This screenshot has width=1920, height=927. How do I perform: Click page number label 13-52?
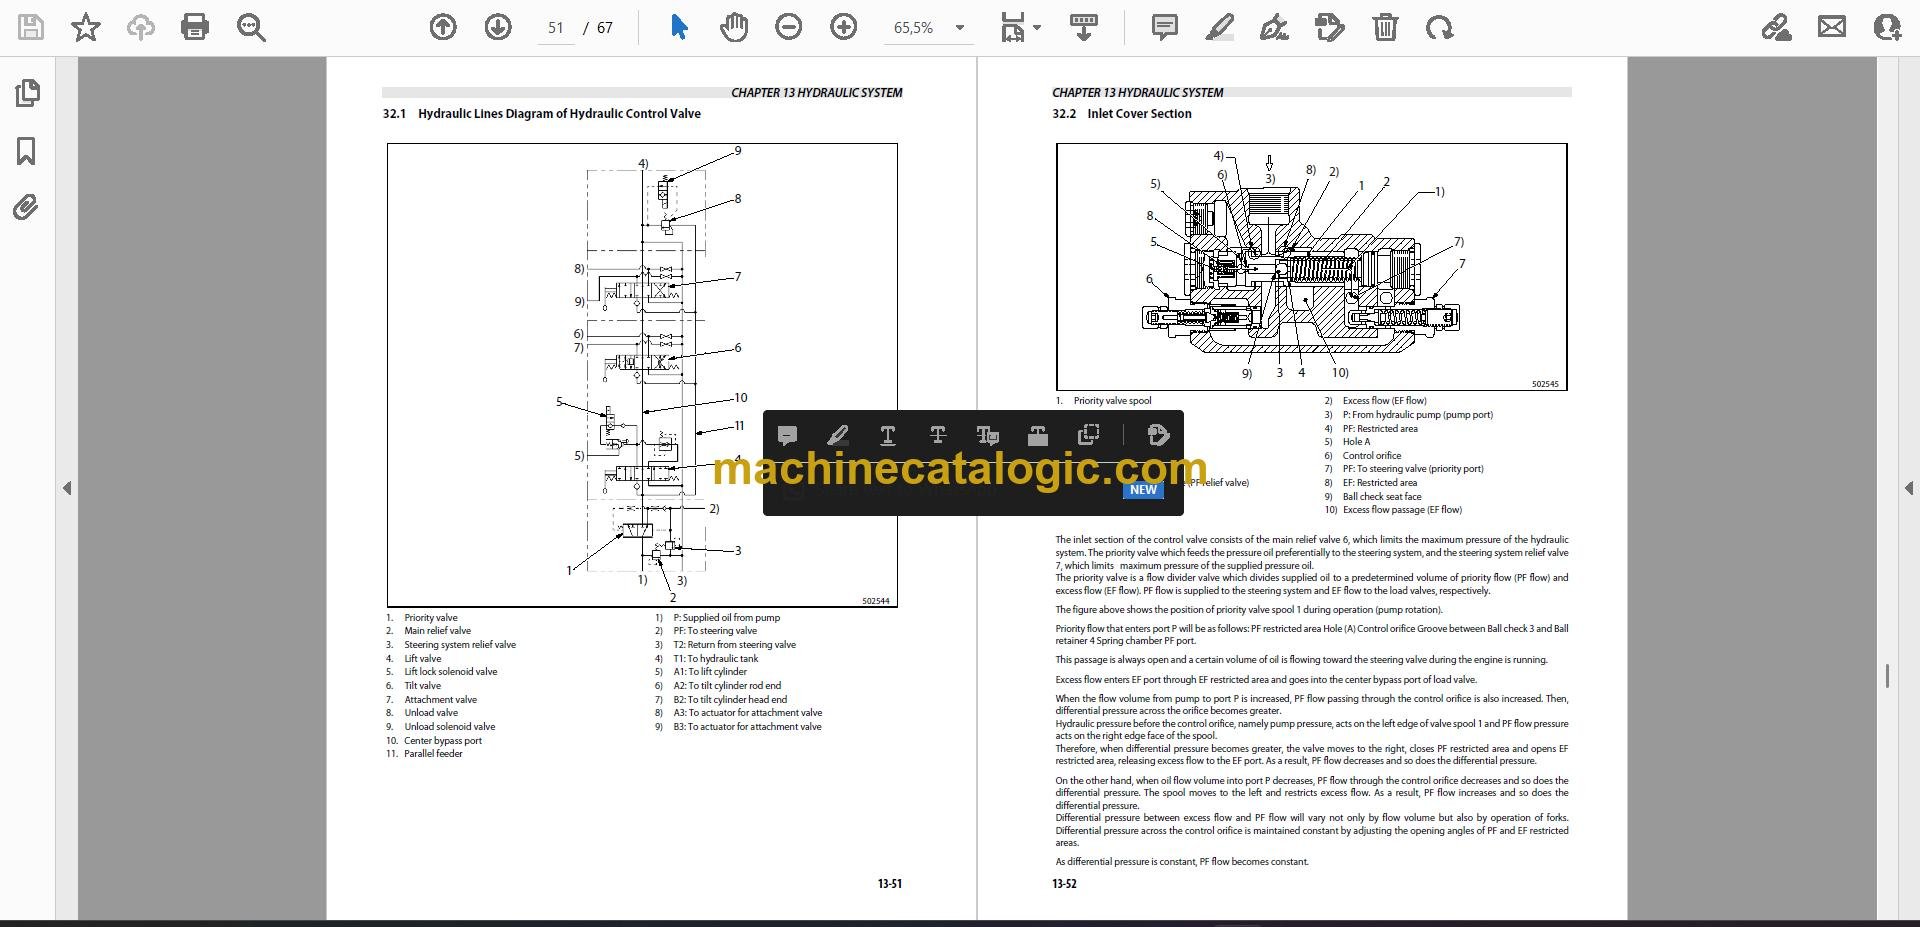point(1064,884)
